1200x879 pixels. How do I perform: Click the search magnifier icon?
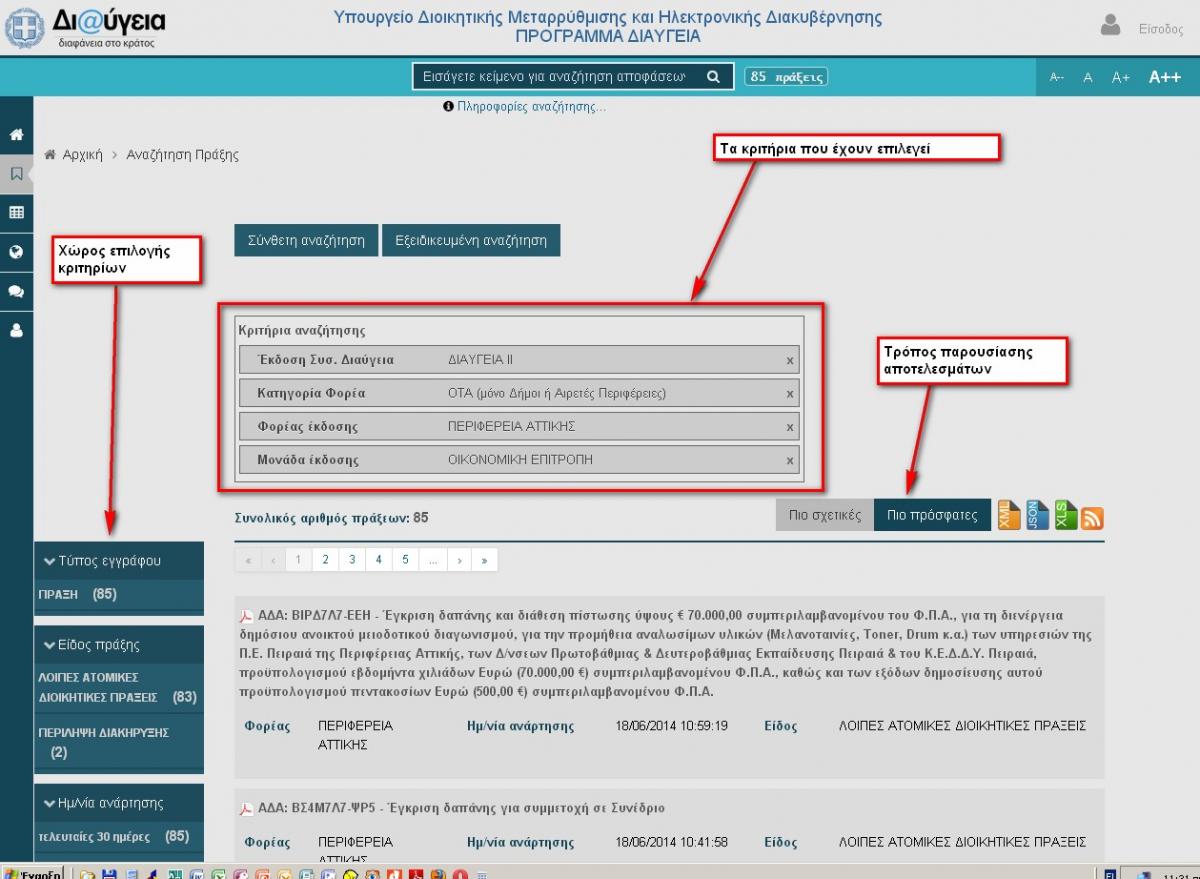[713, 77]
